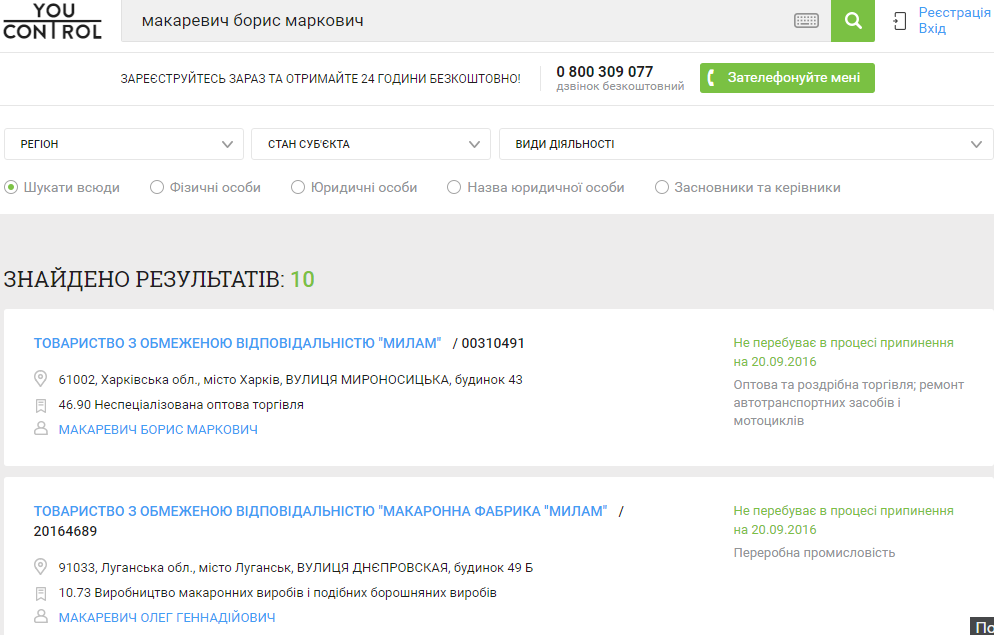The height and width of the screenshot is (635, 994).
Task: Open the ТОВ "МИЛАМ" company link
Action: tap(237, 343)
